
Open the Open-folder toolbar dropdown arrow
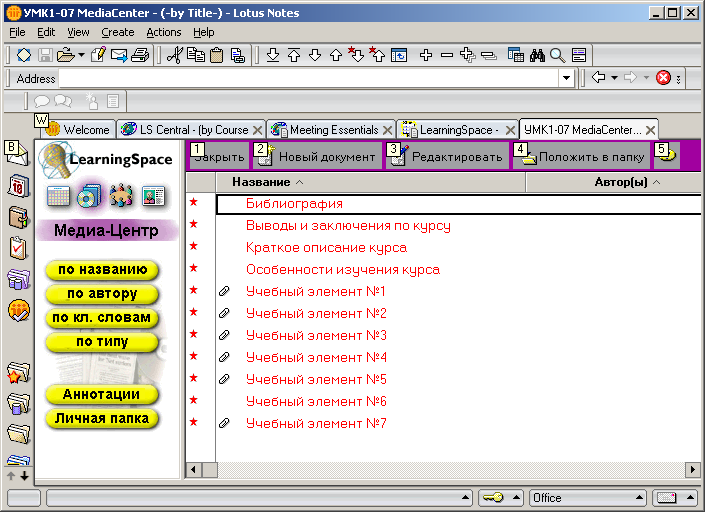(x=81, y=55)
